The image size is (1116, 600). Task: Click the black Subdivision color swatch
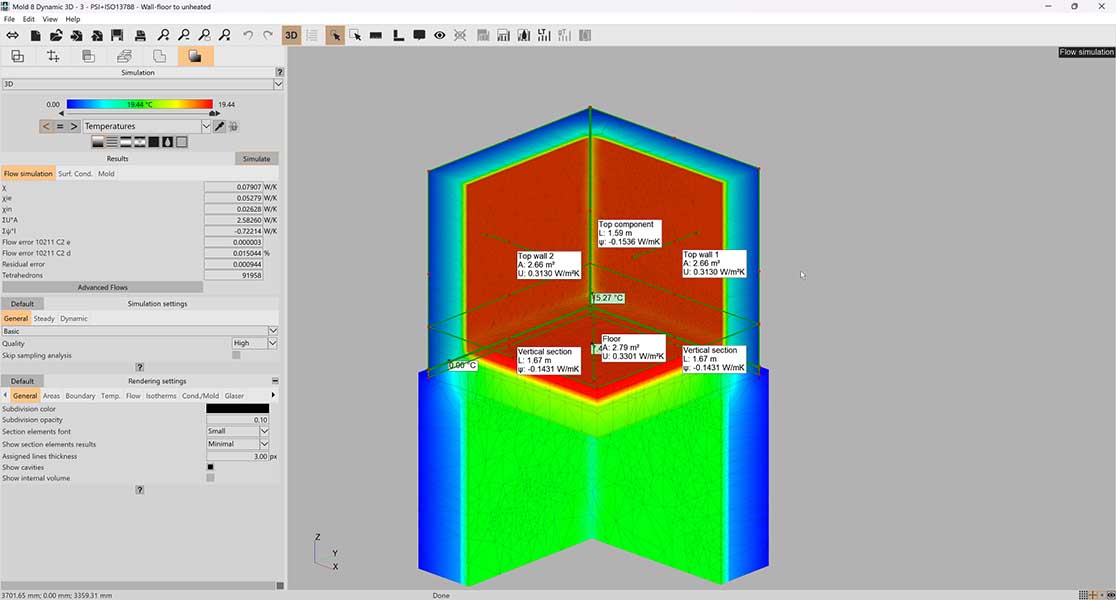click(237, 408)
